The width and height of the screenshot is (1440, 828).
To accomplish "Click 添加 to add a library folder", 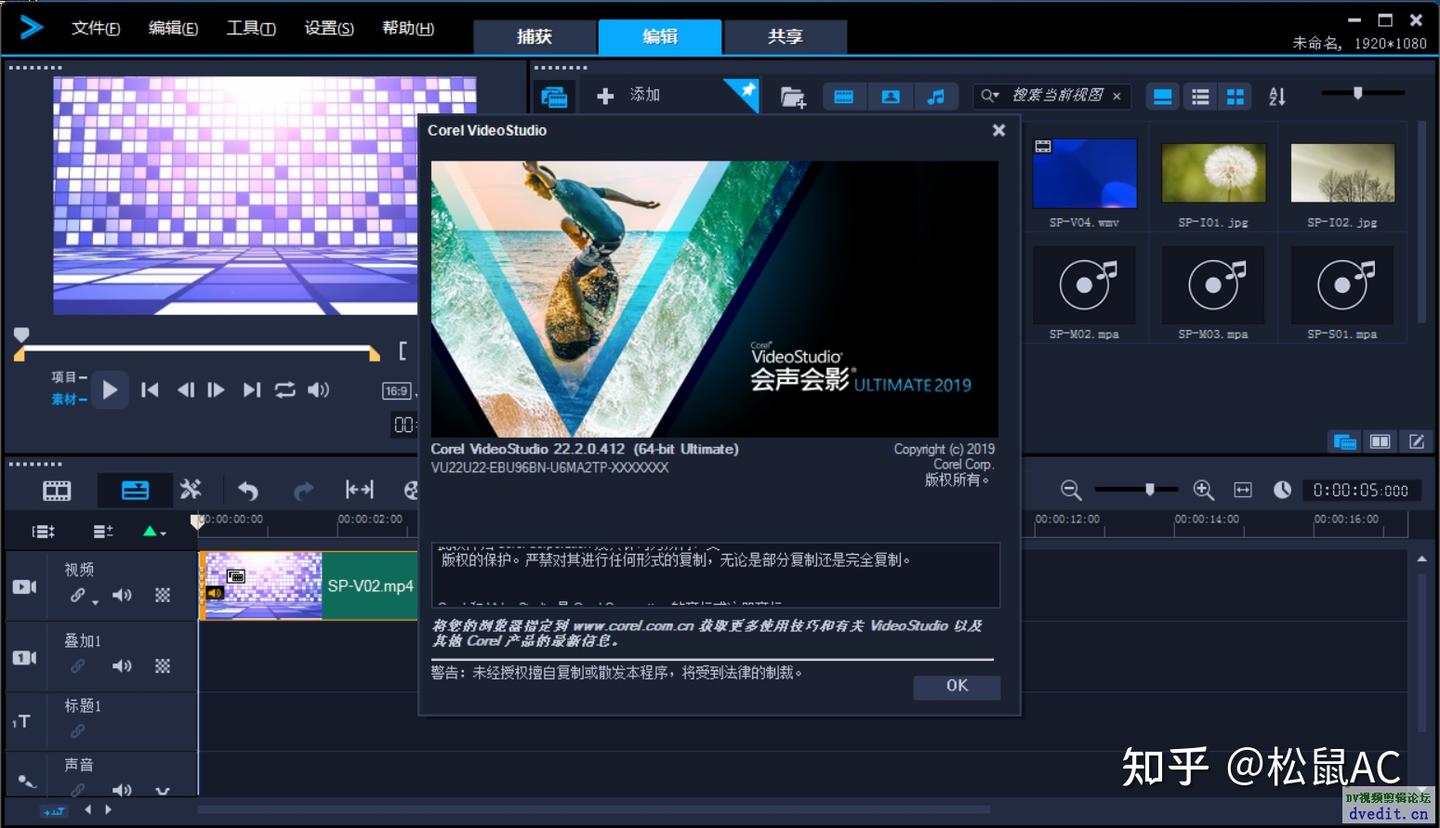I will 628,96.
